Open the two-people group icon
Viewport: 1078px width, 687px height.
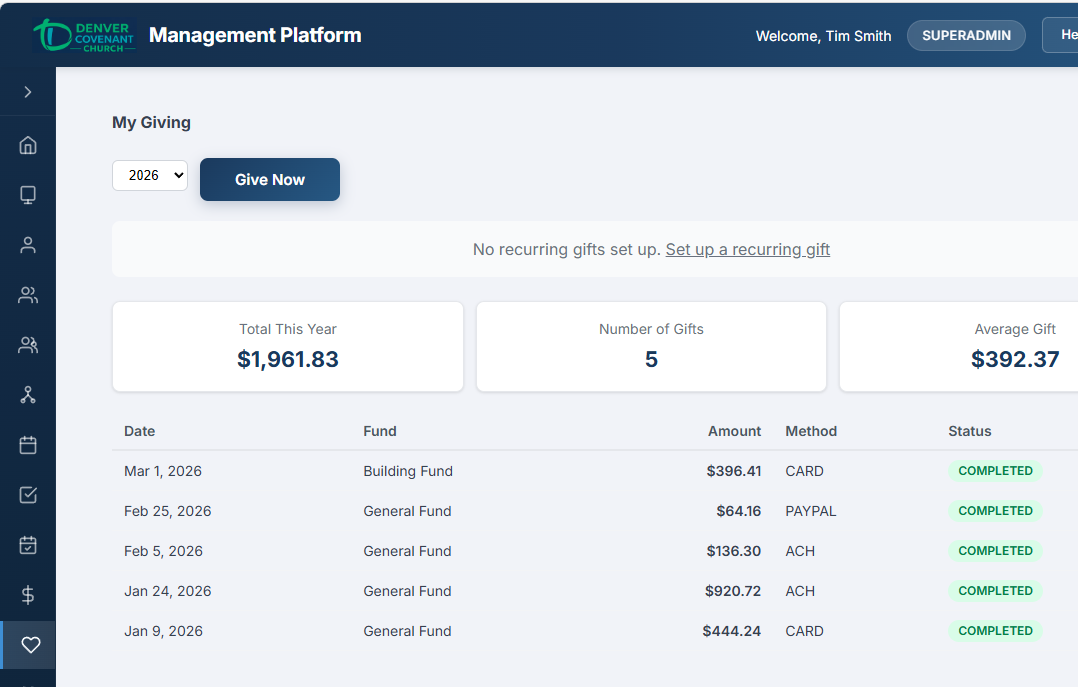[28, 295]
